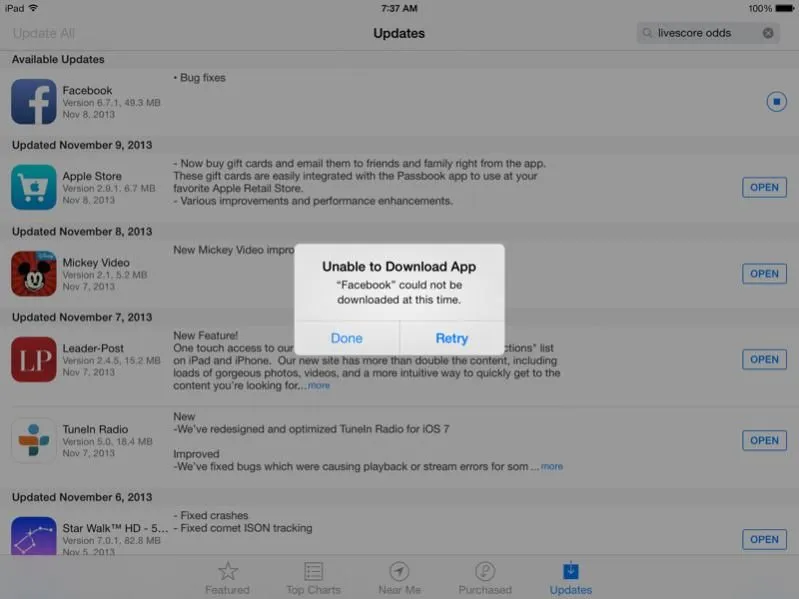Open the Apple Store app
The image size is (799, 599).
764,188
